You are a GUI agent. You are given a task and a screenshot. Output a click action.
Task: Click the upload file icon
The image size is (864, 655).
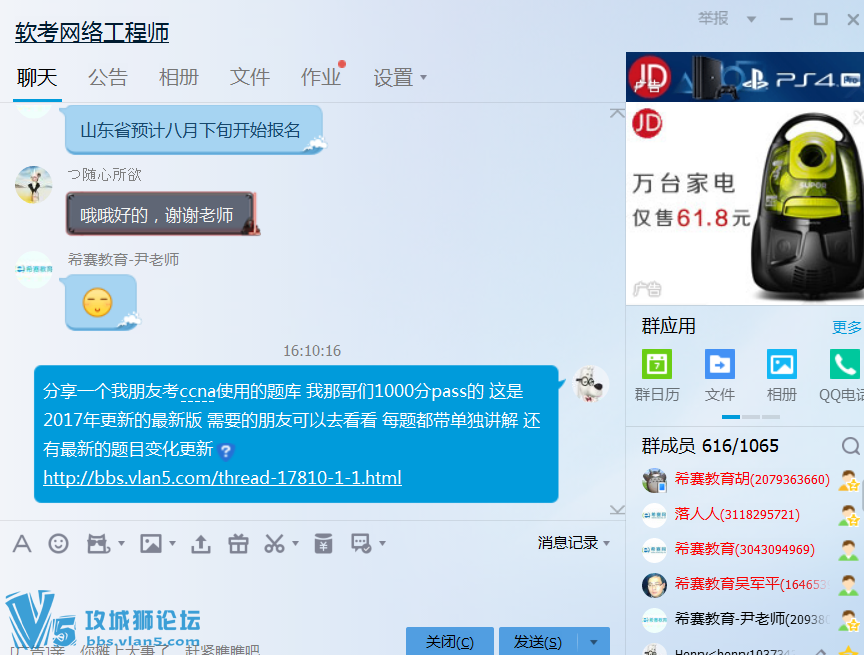click(x=201, y=544)
